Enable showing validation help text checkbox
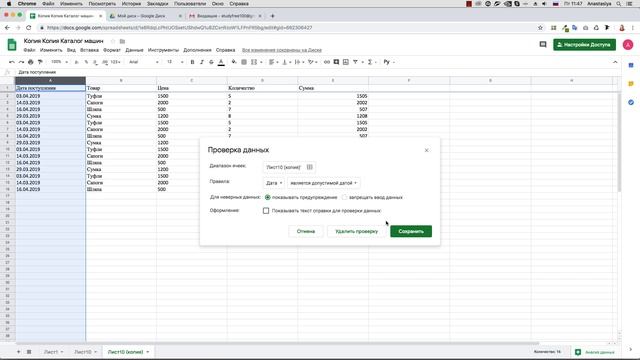Image resolution: width=640 pixels, height=360 pixels. click(266, 211)
